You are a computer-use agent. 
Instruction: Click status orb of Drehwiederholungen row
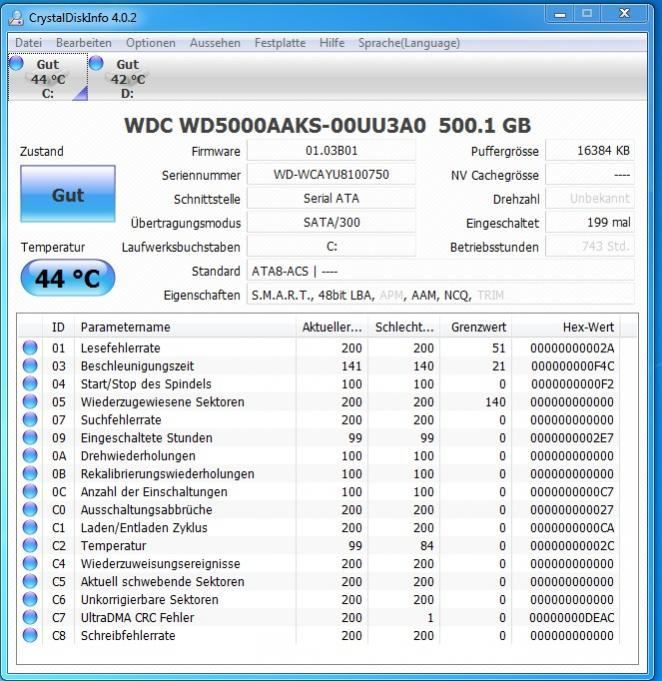click(x=30, y=456)
